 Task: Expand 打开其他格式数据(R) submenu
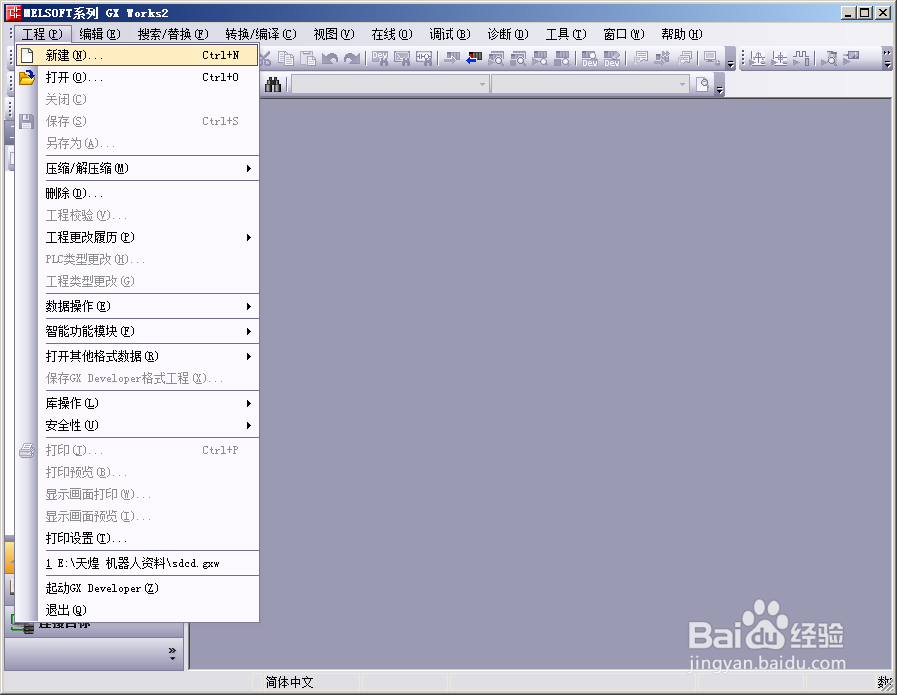pyautogui.click(x=148, y=356)
